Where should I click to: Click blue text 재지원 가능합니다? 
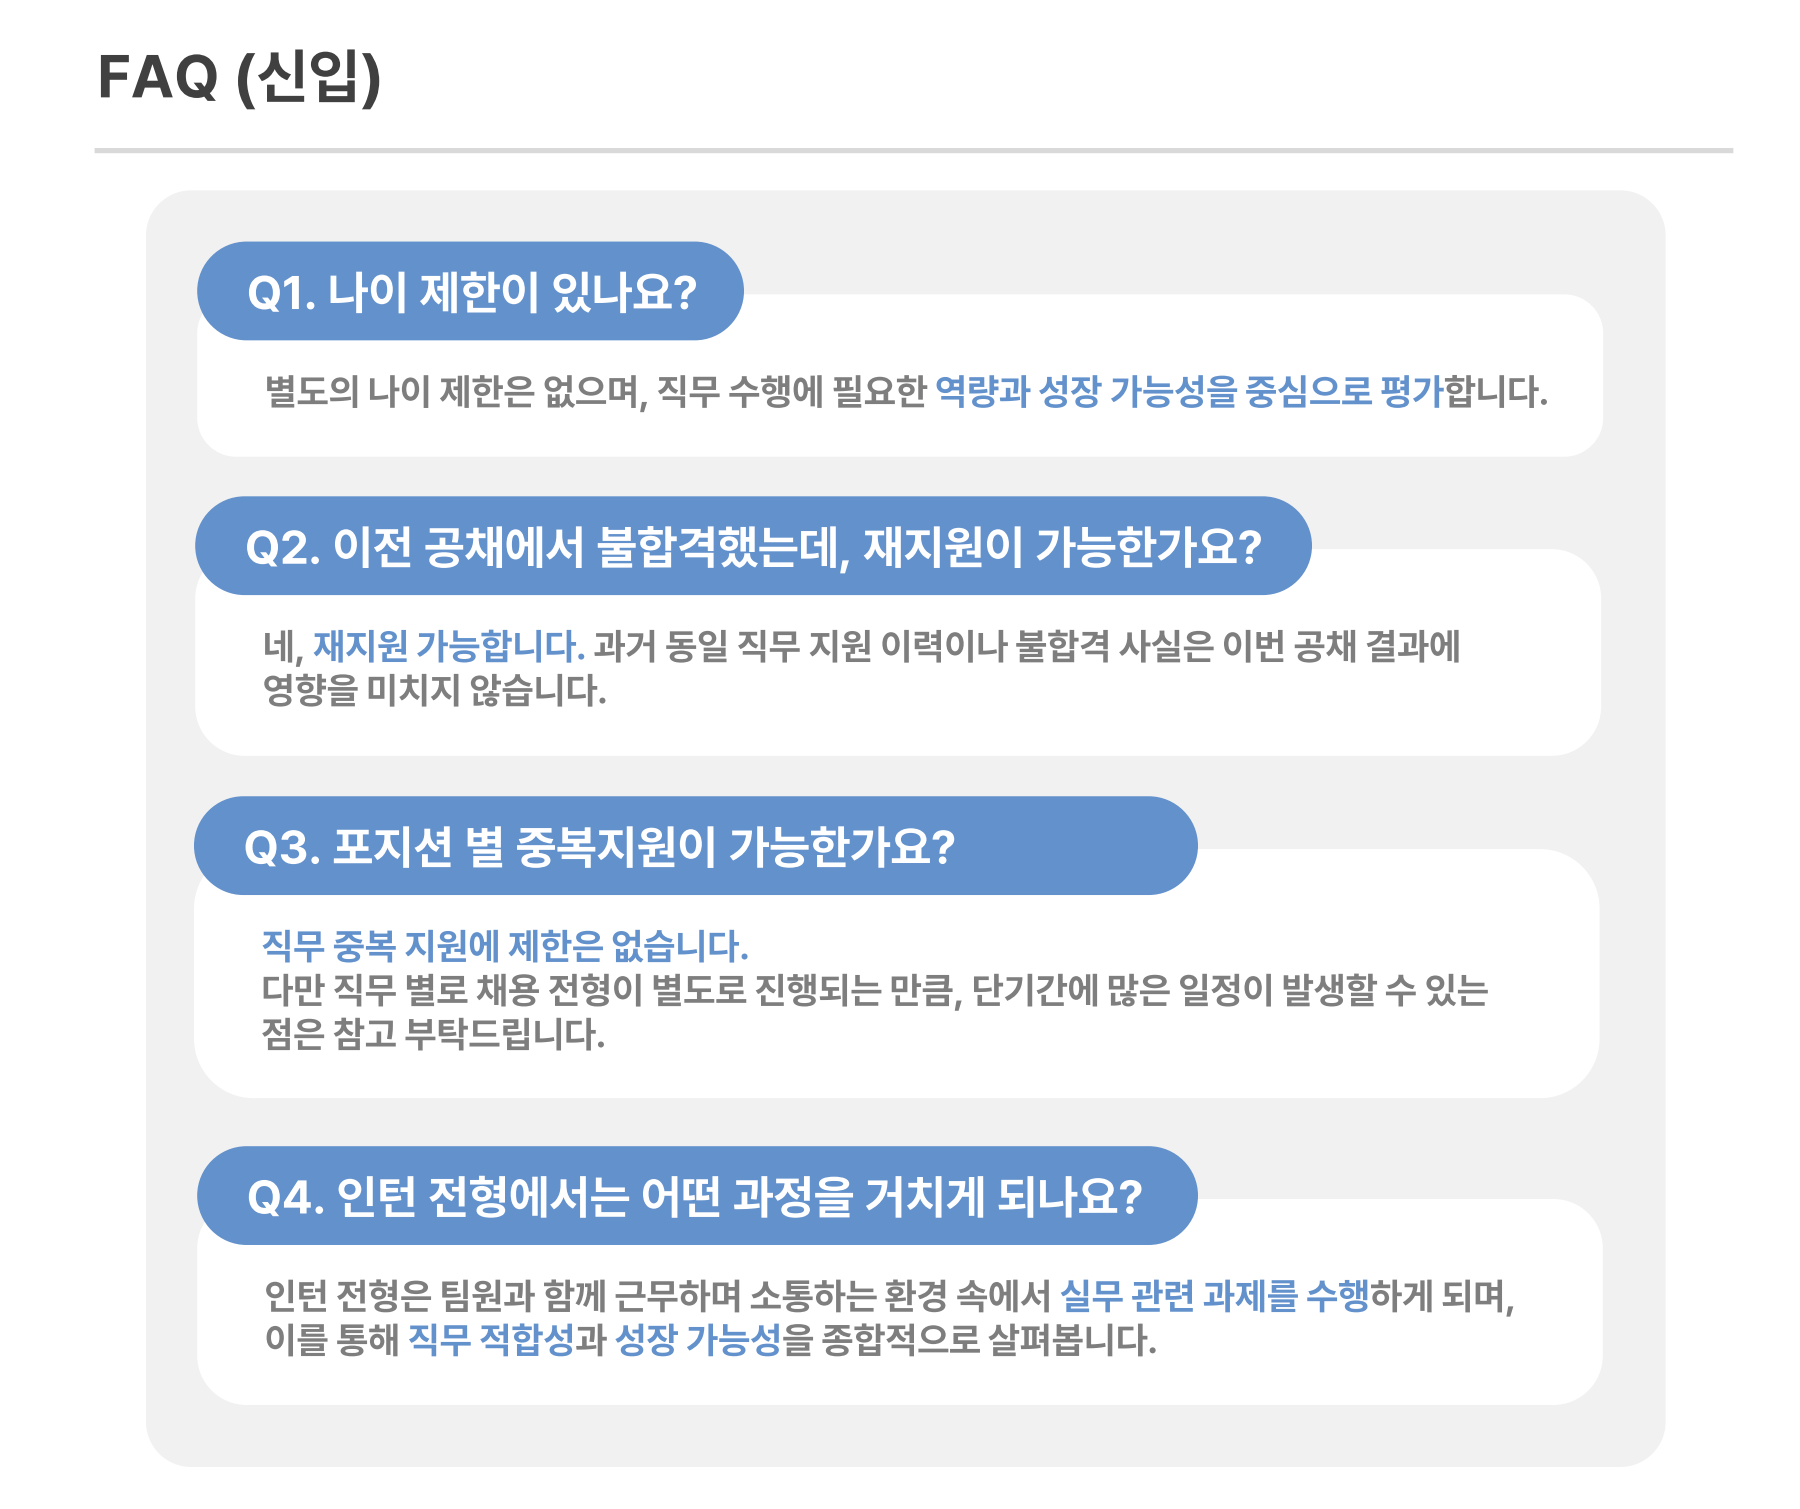tap(449, 646)
